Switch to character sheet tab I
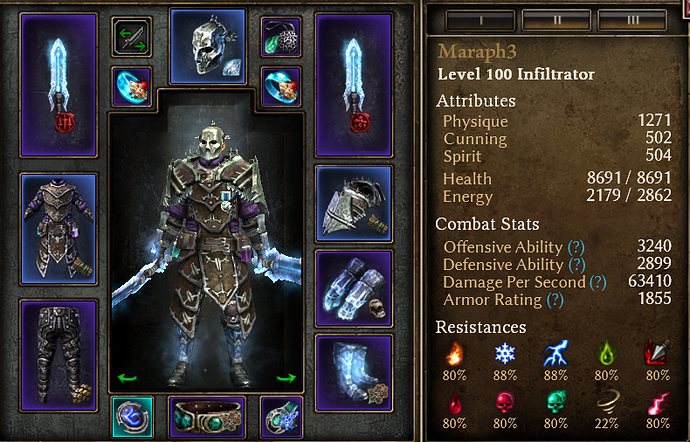 click(x=481, y=20)
